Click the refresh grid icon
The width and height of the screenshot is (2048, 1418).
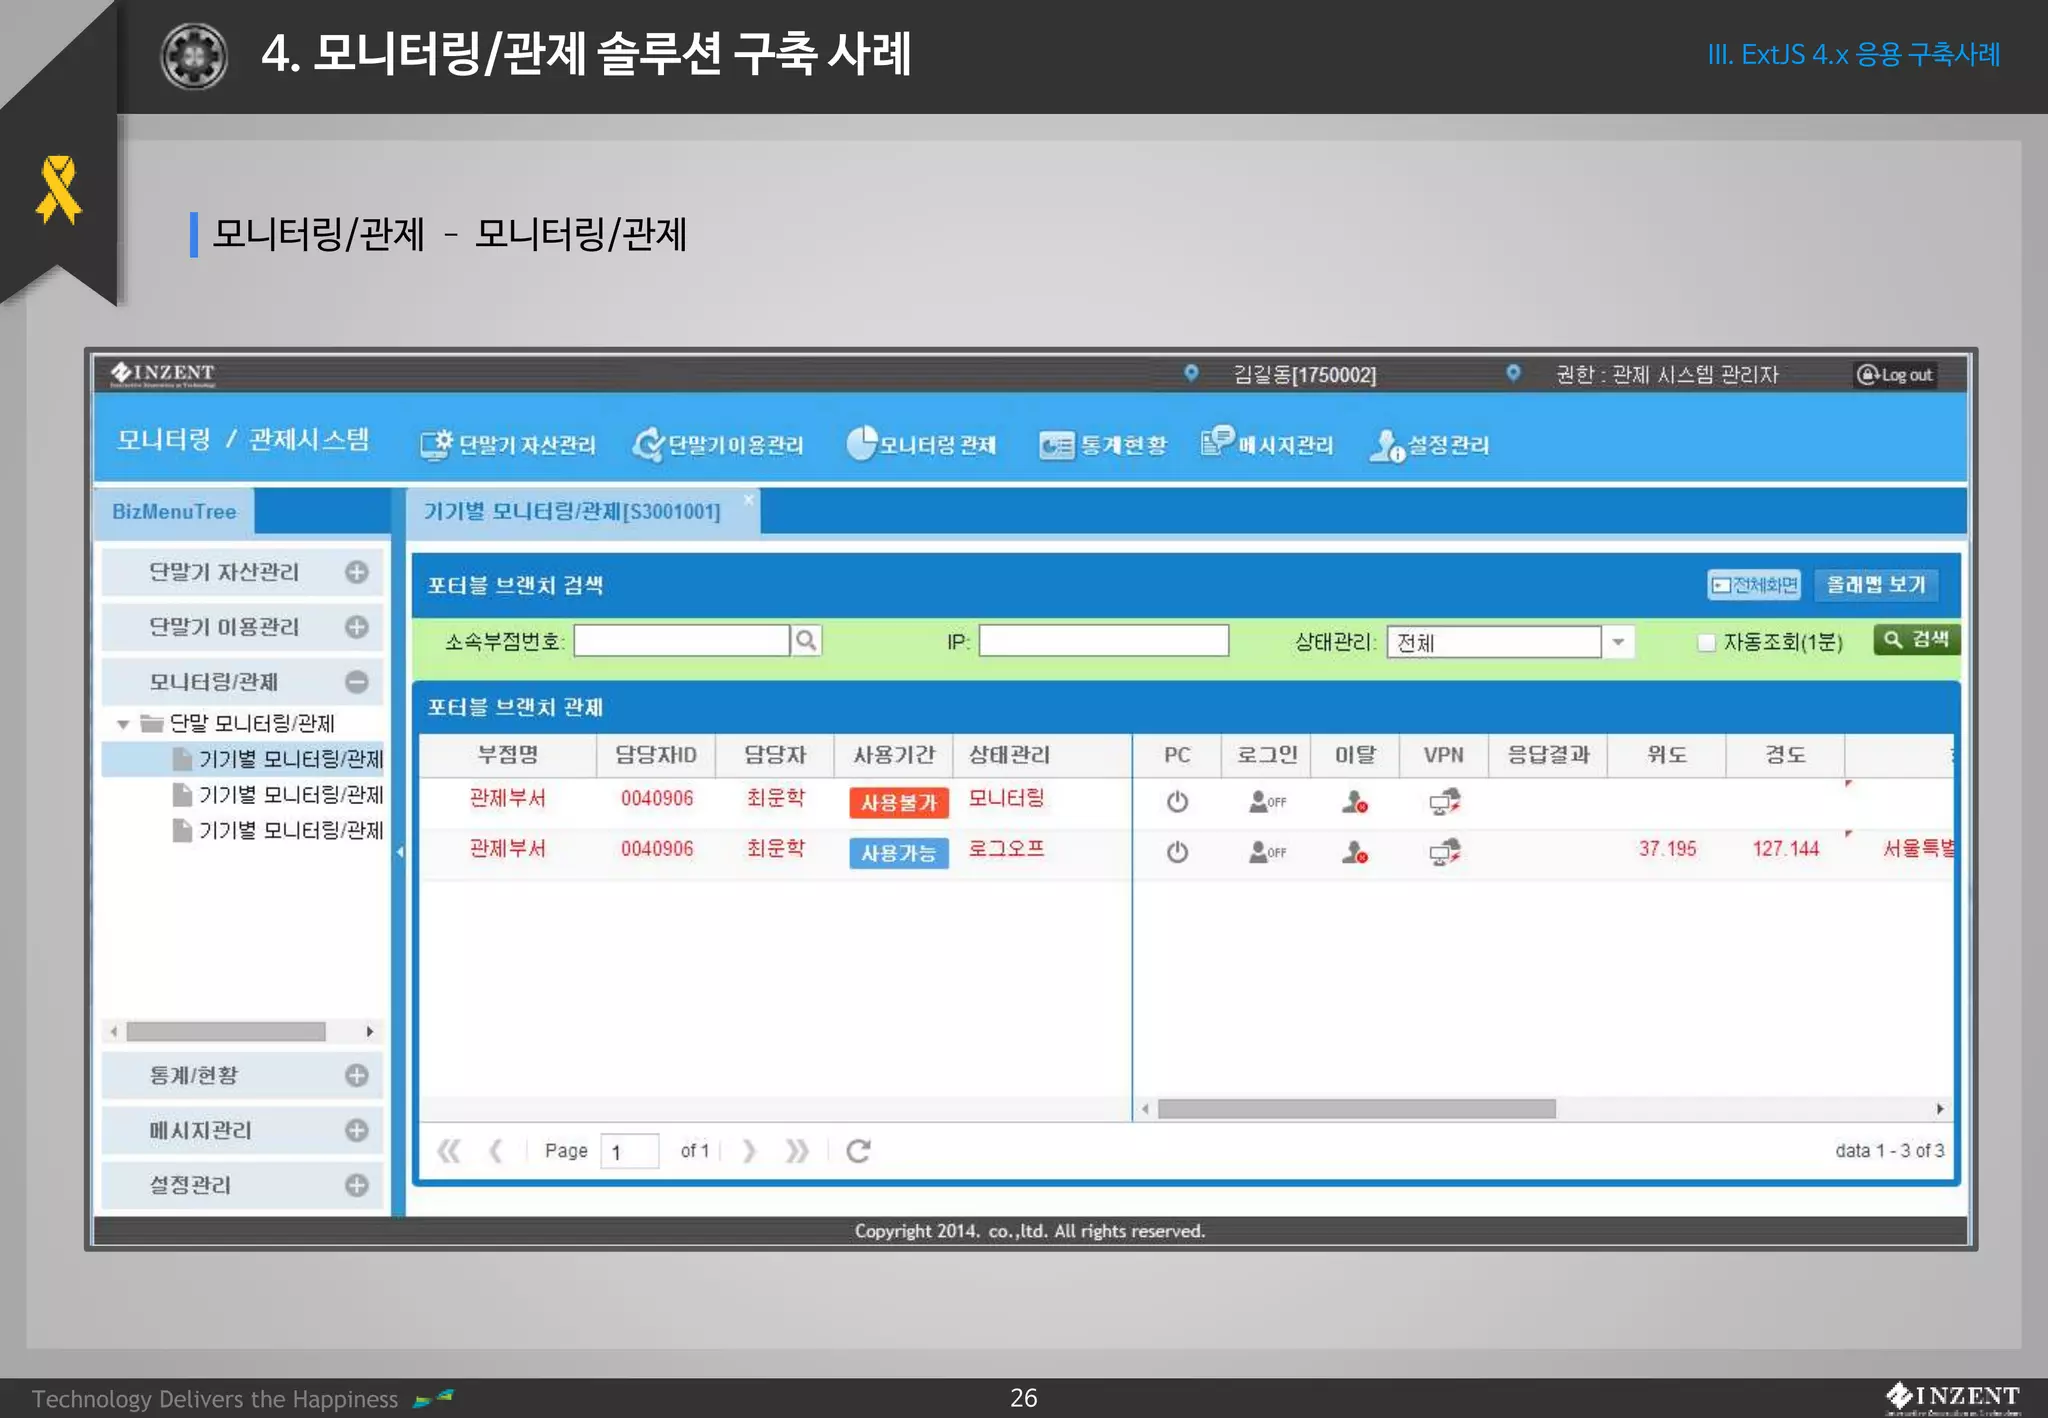tap(858, 1151)
